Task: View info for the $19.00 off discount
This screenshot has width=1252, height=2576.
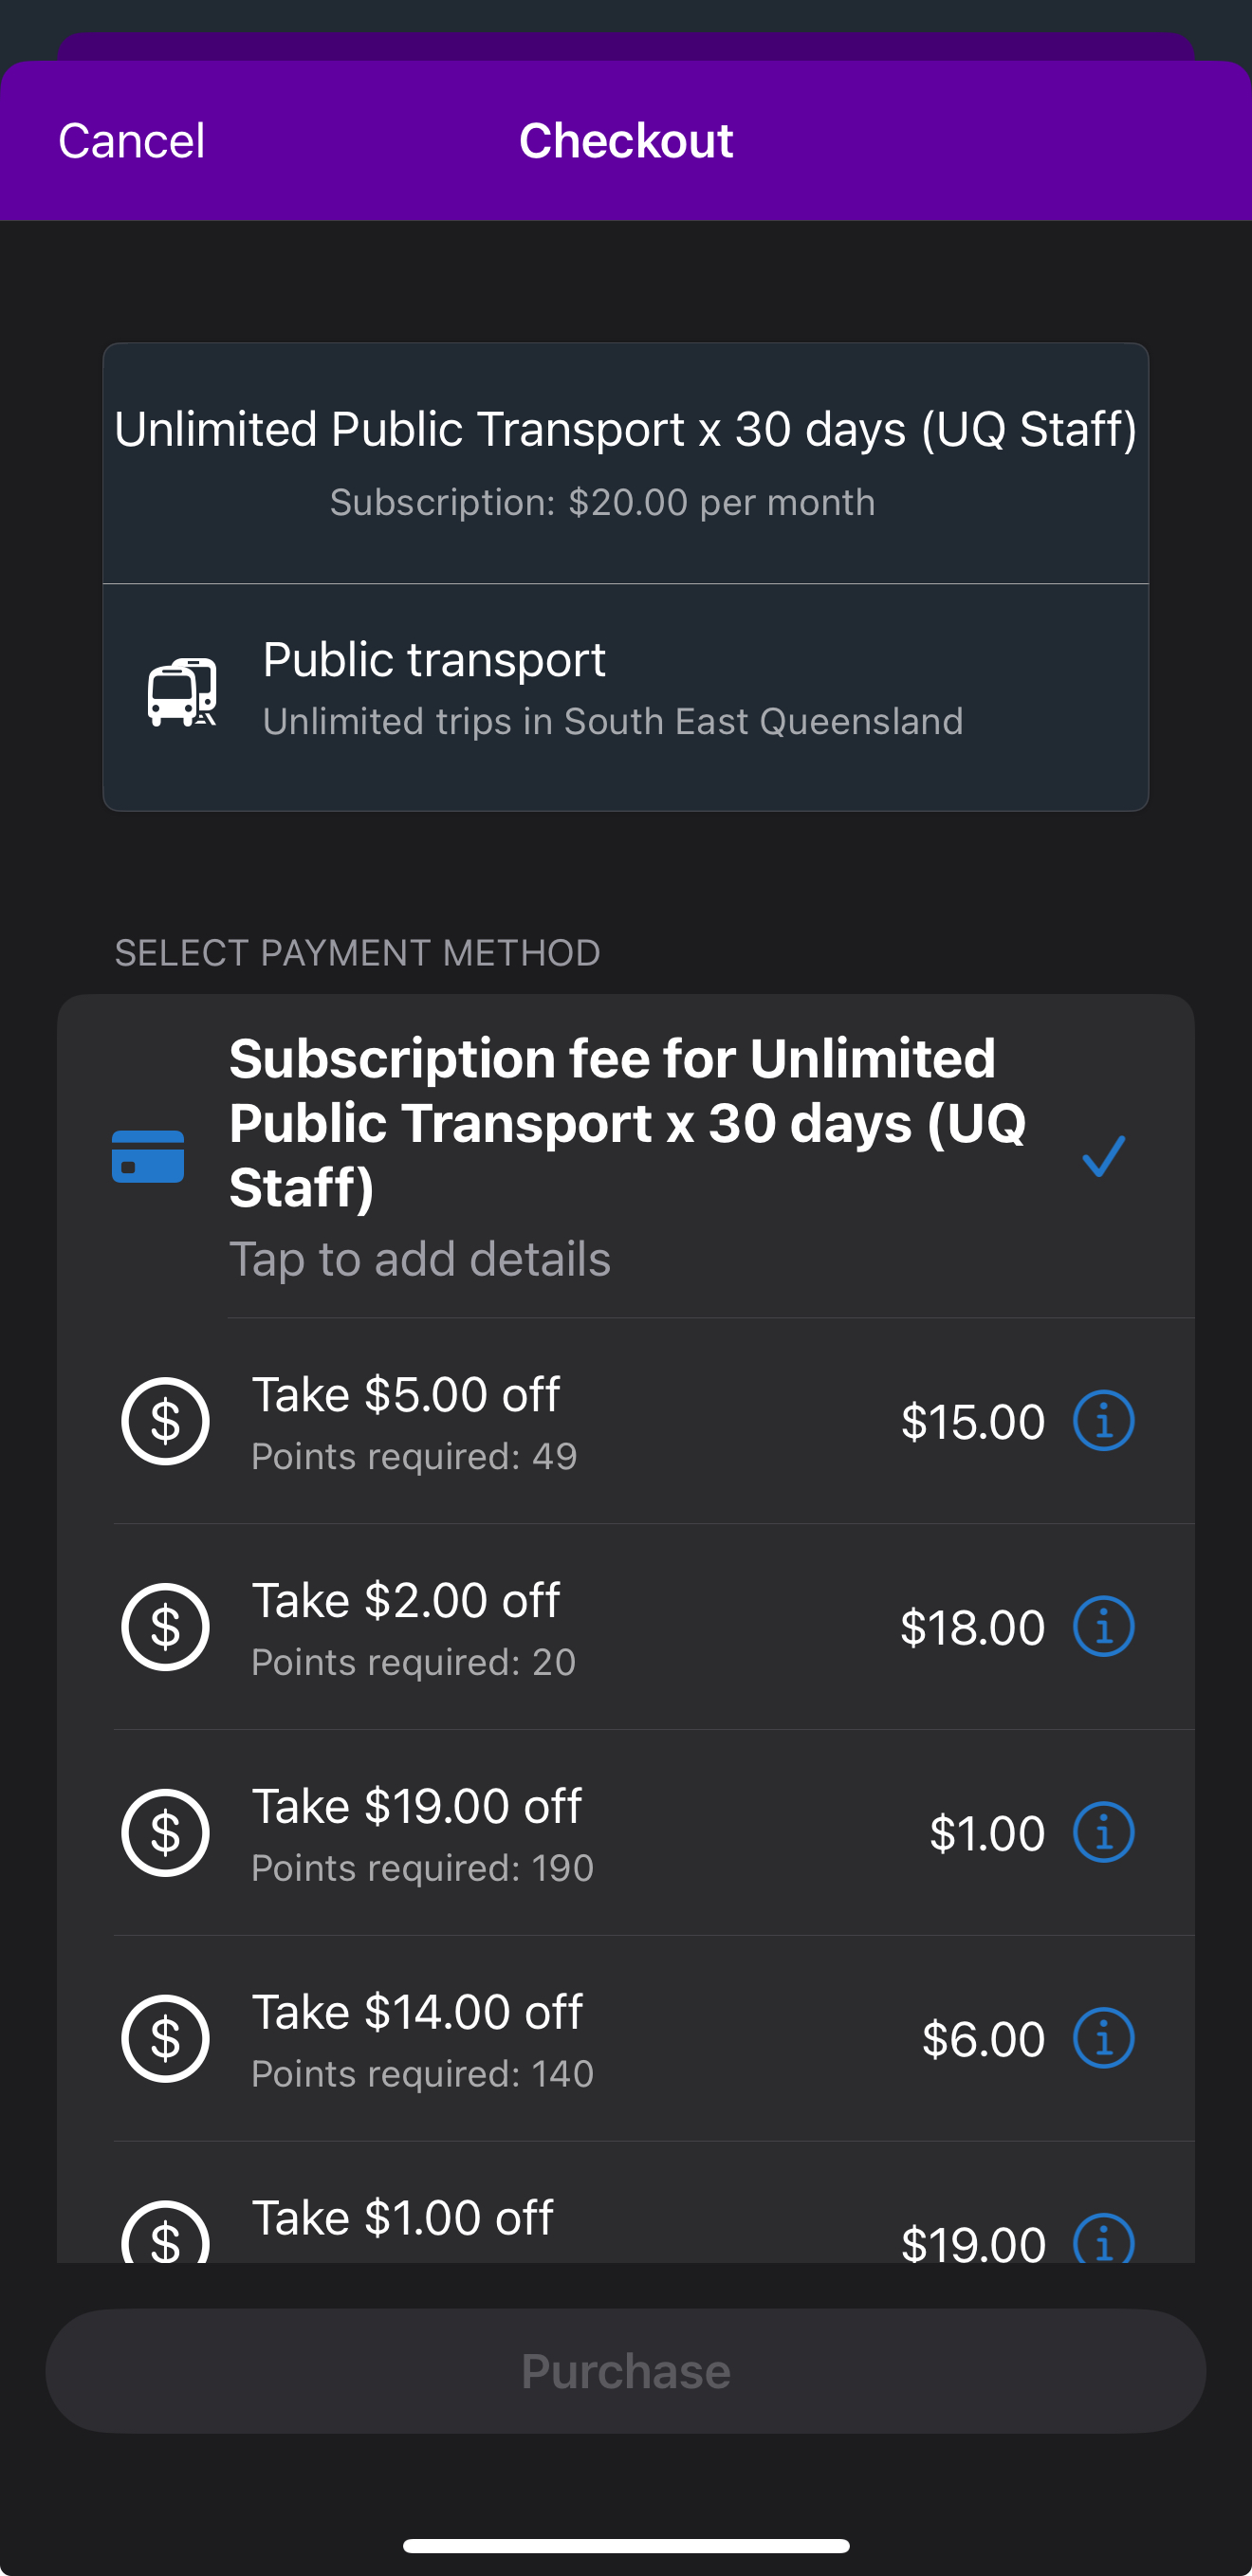Action: 1103,1833
